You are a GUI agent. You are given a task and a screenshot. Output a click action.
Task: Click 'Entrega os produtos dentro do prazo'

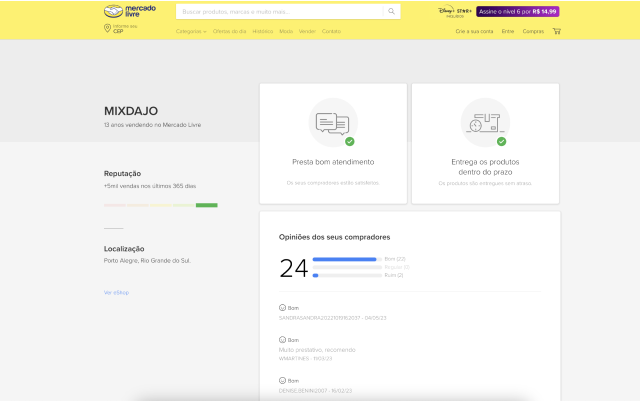pyautogui.click(x=485, y=167)
